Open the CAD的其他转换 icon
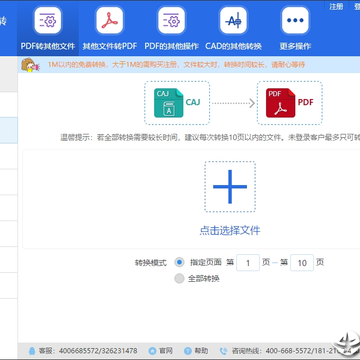Screen dimensions: 360x360 [x=233, y=21]
